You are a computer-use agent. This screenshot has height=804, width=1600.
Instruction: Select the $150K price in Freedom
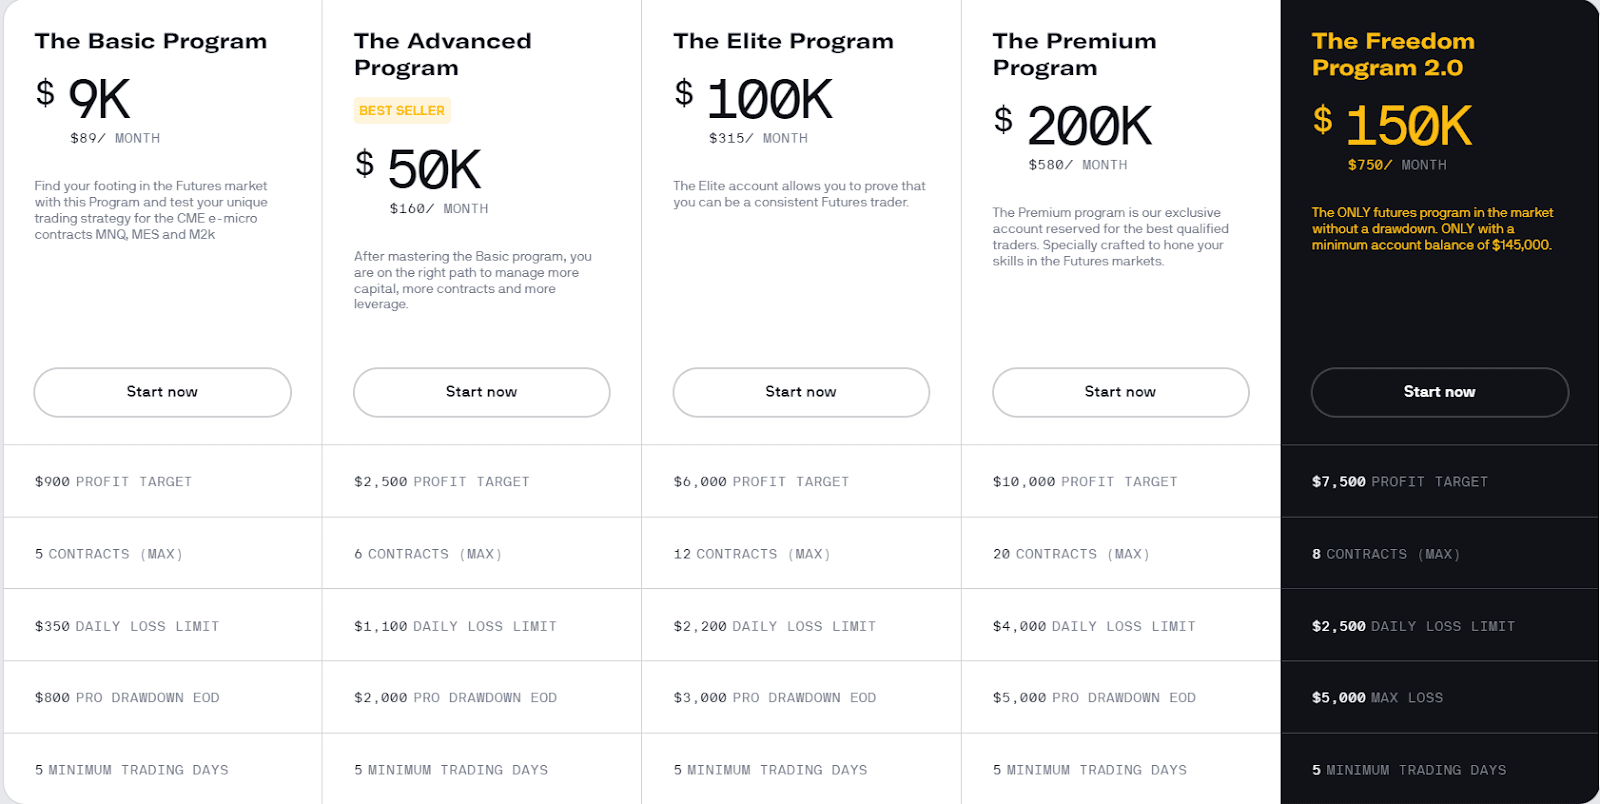(x=1392, y=126)
